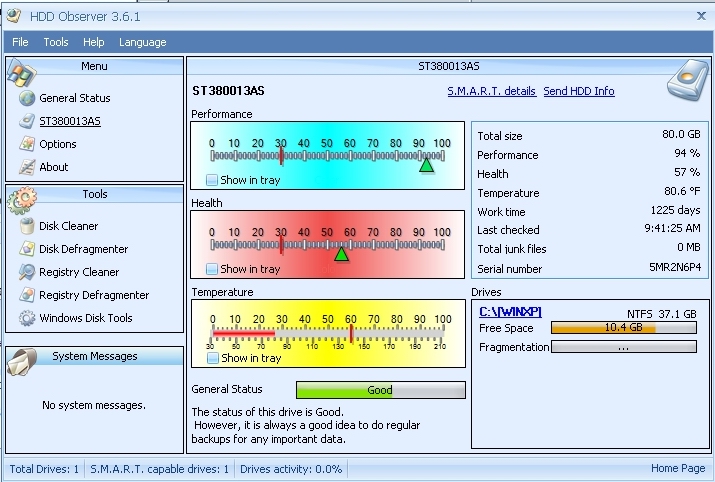The width and height of the screenshot is (715, 482).
Task: Click the green Health gauge marker
Action: click(342, 254)
